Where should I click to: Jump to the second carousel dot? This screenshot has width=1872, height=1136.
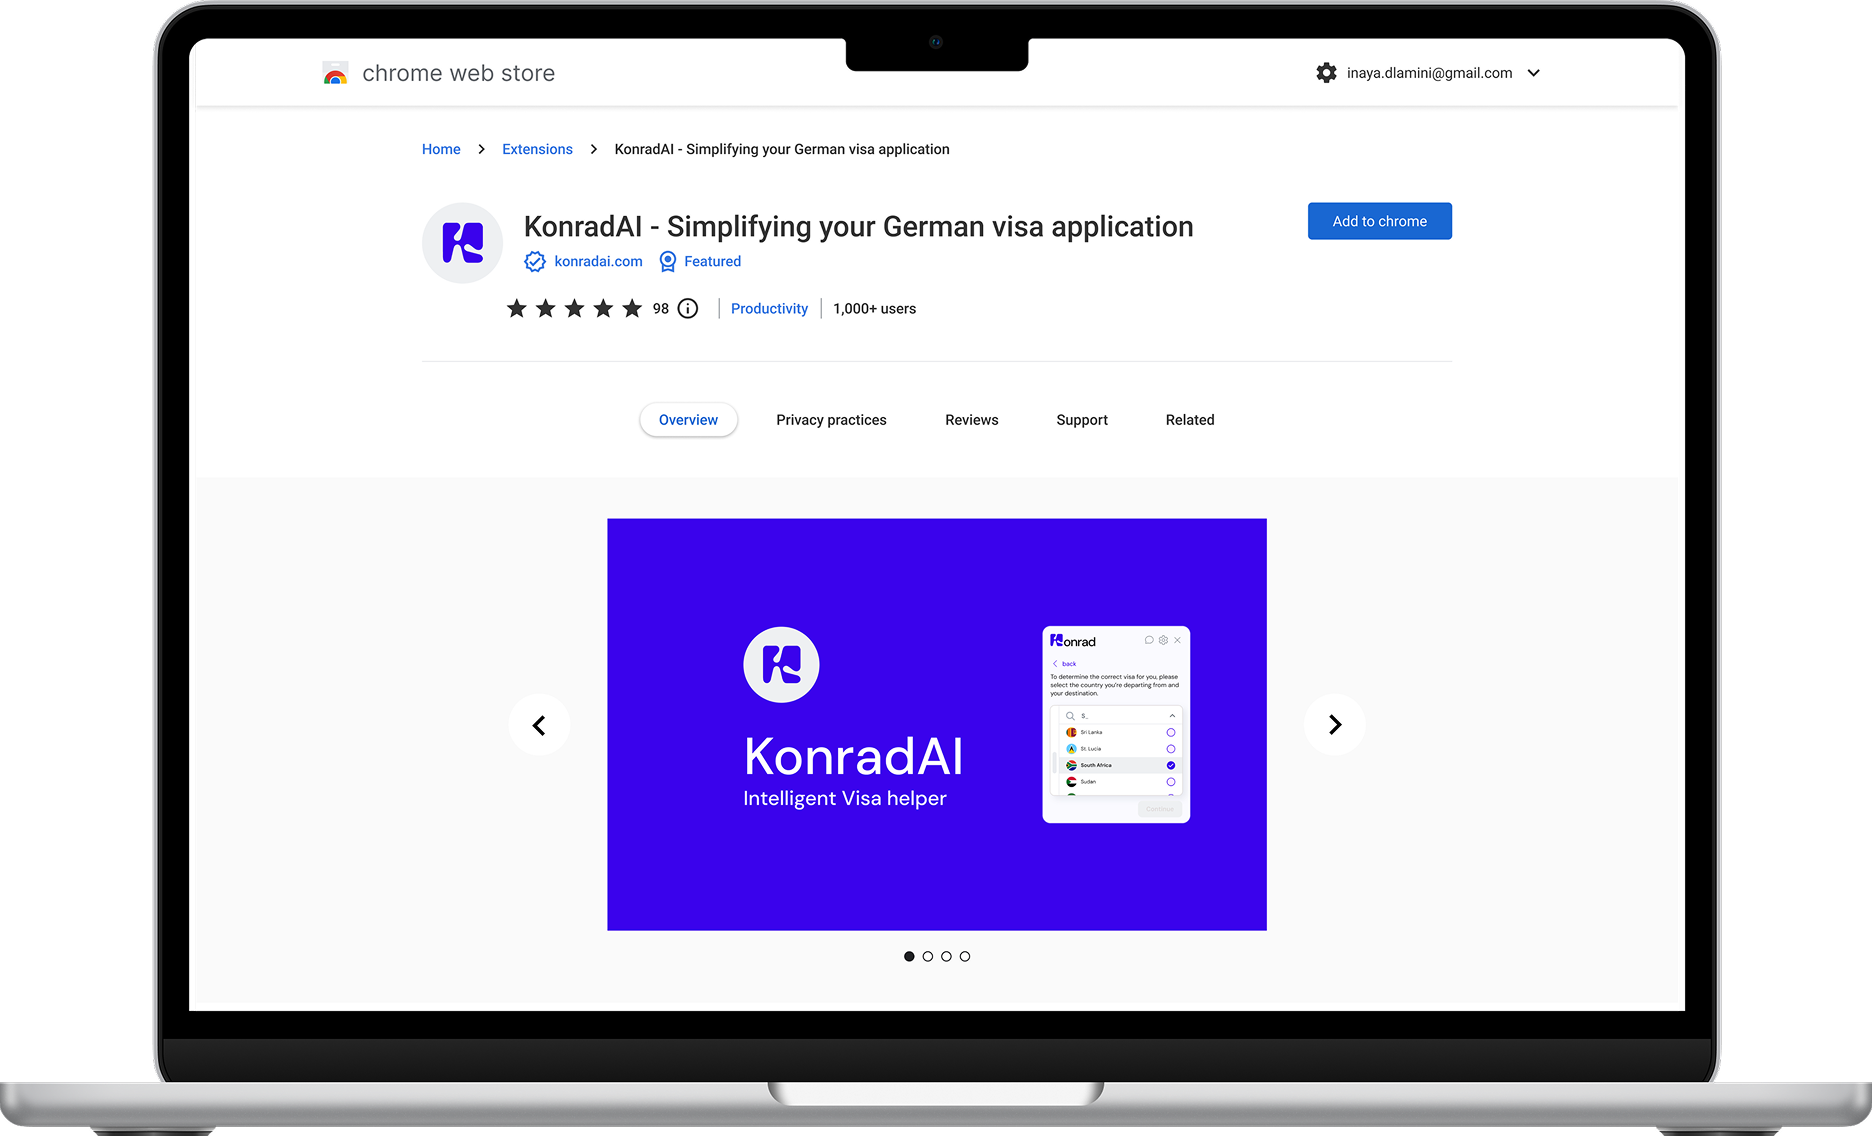coord(928,957)
